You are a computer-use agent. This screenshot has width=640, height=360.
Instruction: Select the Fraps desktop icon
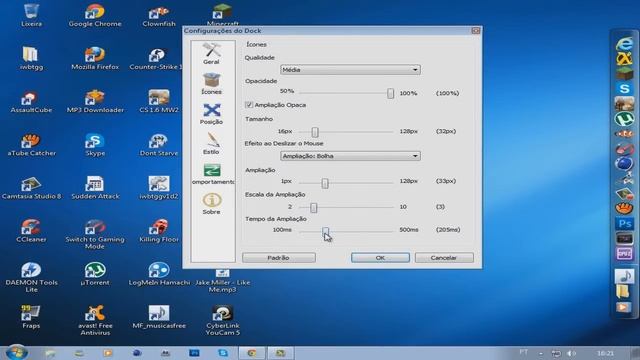pyautogui.click(x=31, y=318)
